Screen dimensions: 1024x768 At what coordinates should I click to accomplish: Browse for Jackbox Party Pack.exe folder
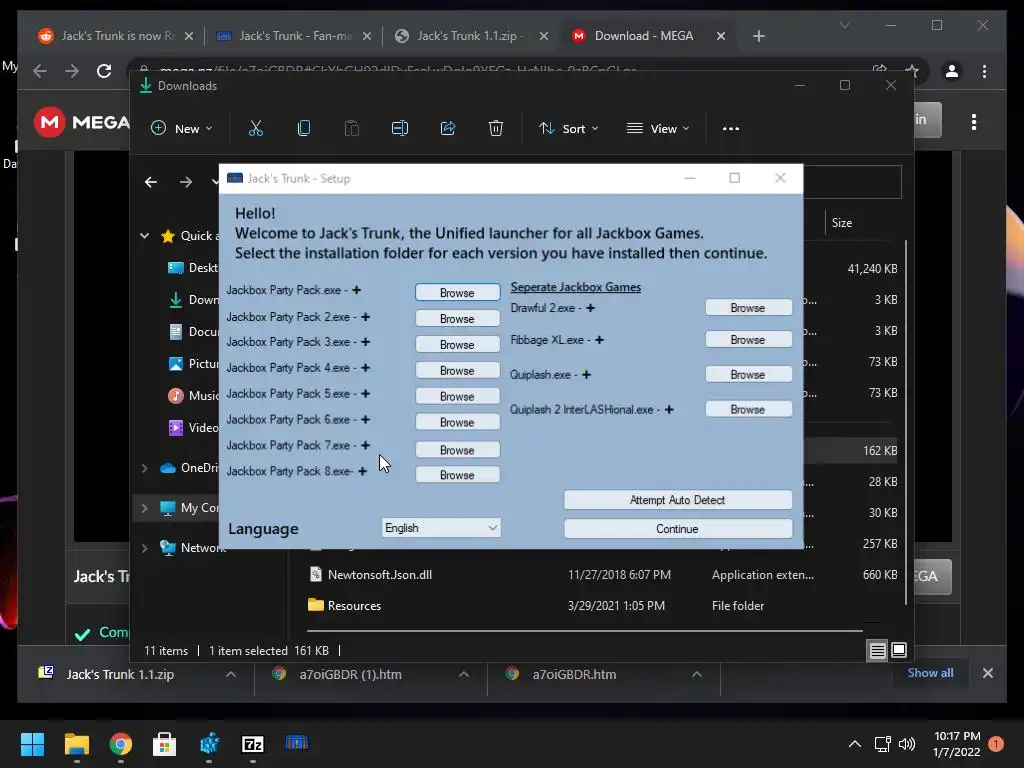(x=457, y=293)
